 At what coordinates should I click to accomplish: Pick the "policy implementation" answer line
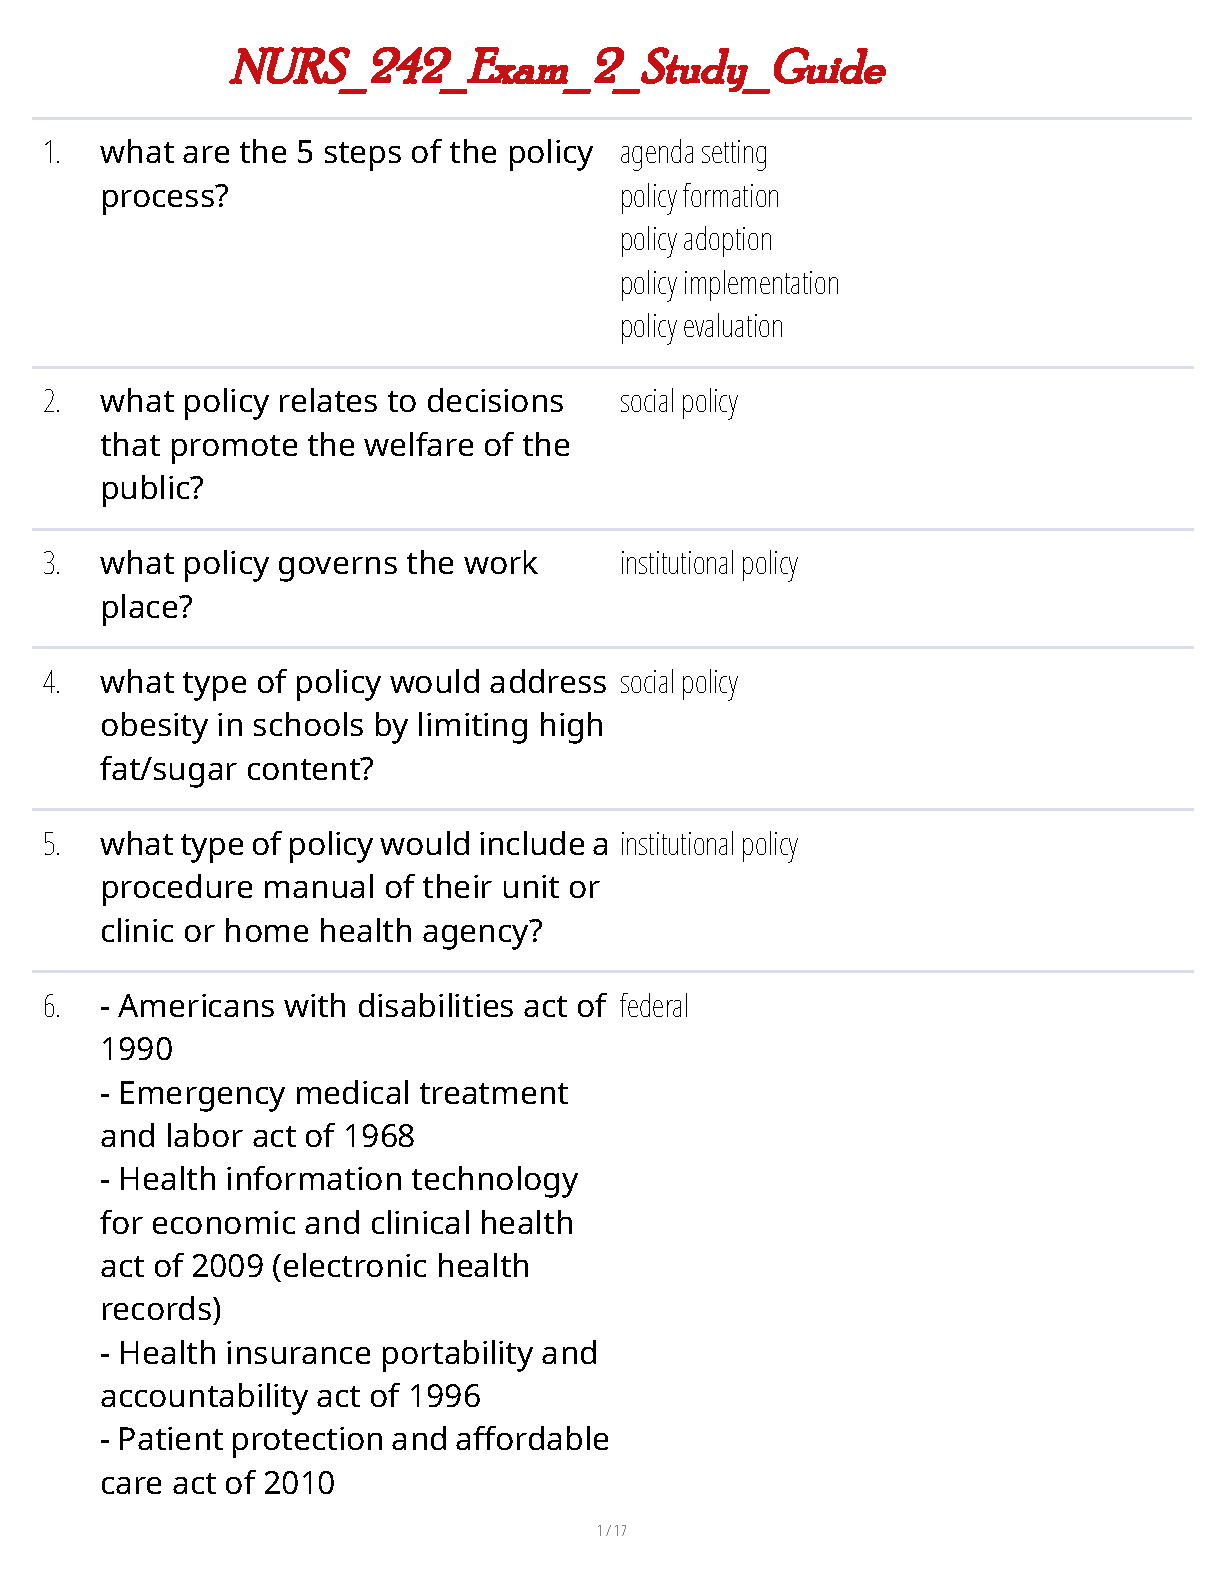coord(729,284)
